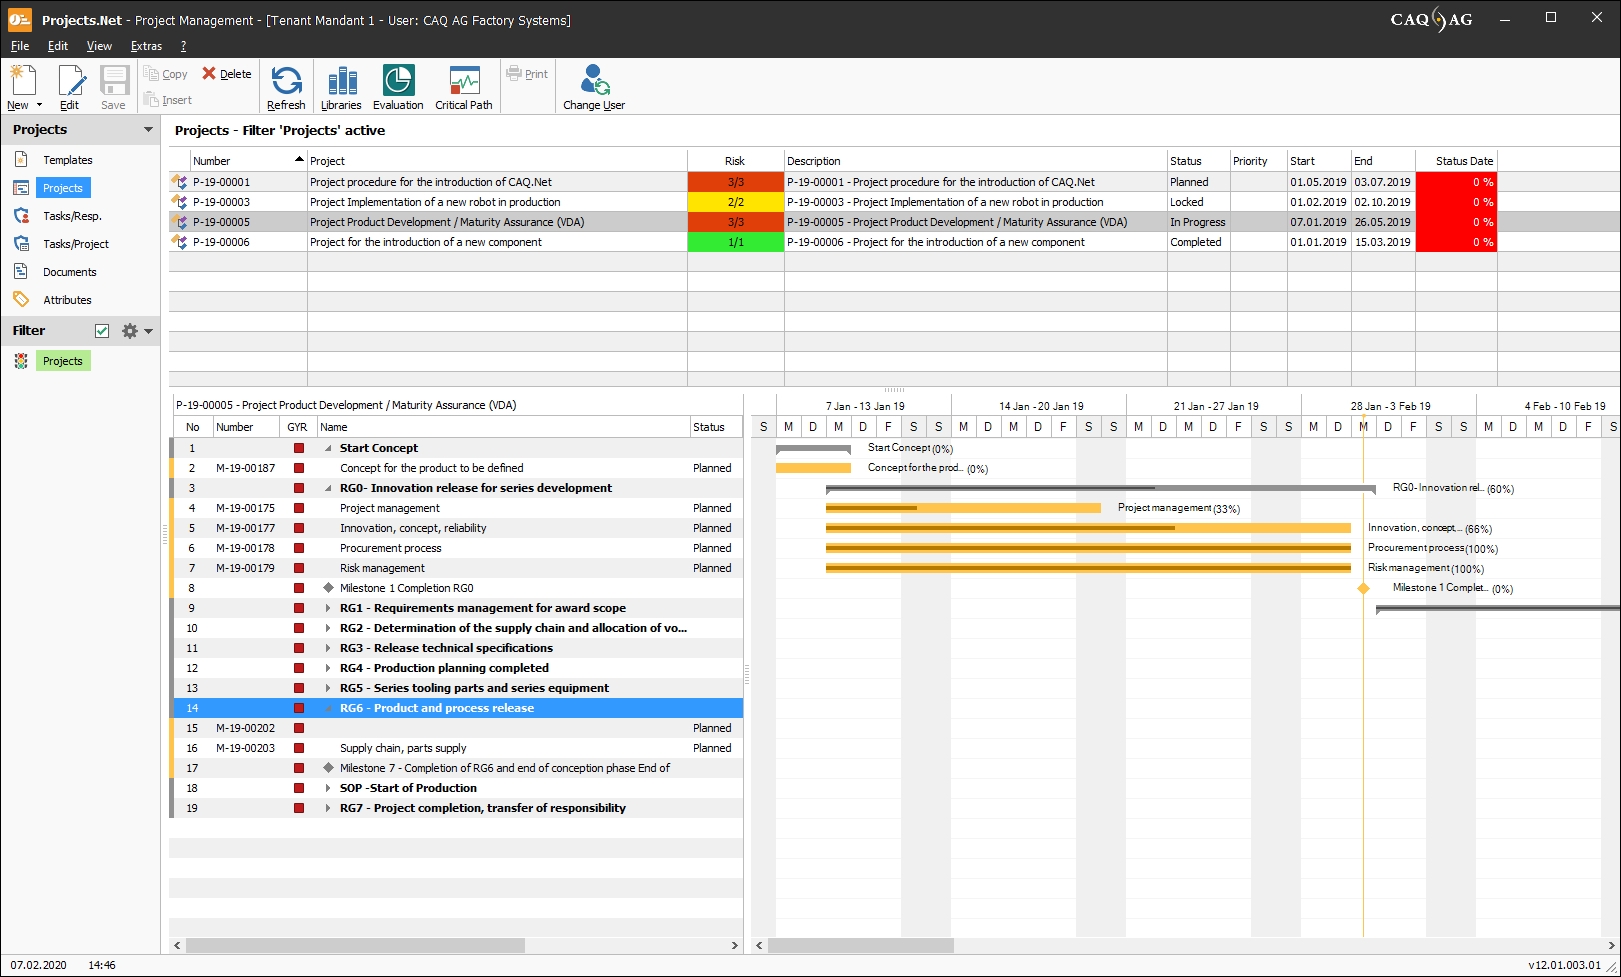The height and width of the screenshot is (977, 1621).
Task: Collapse the Start Concept task group
Action: pyautogui.click(x=328, y=448)
